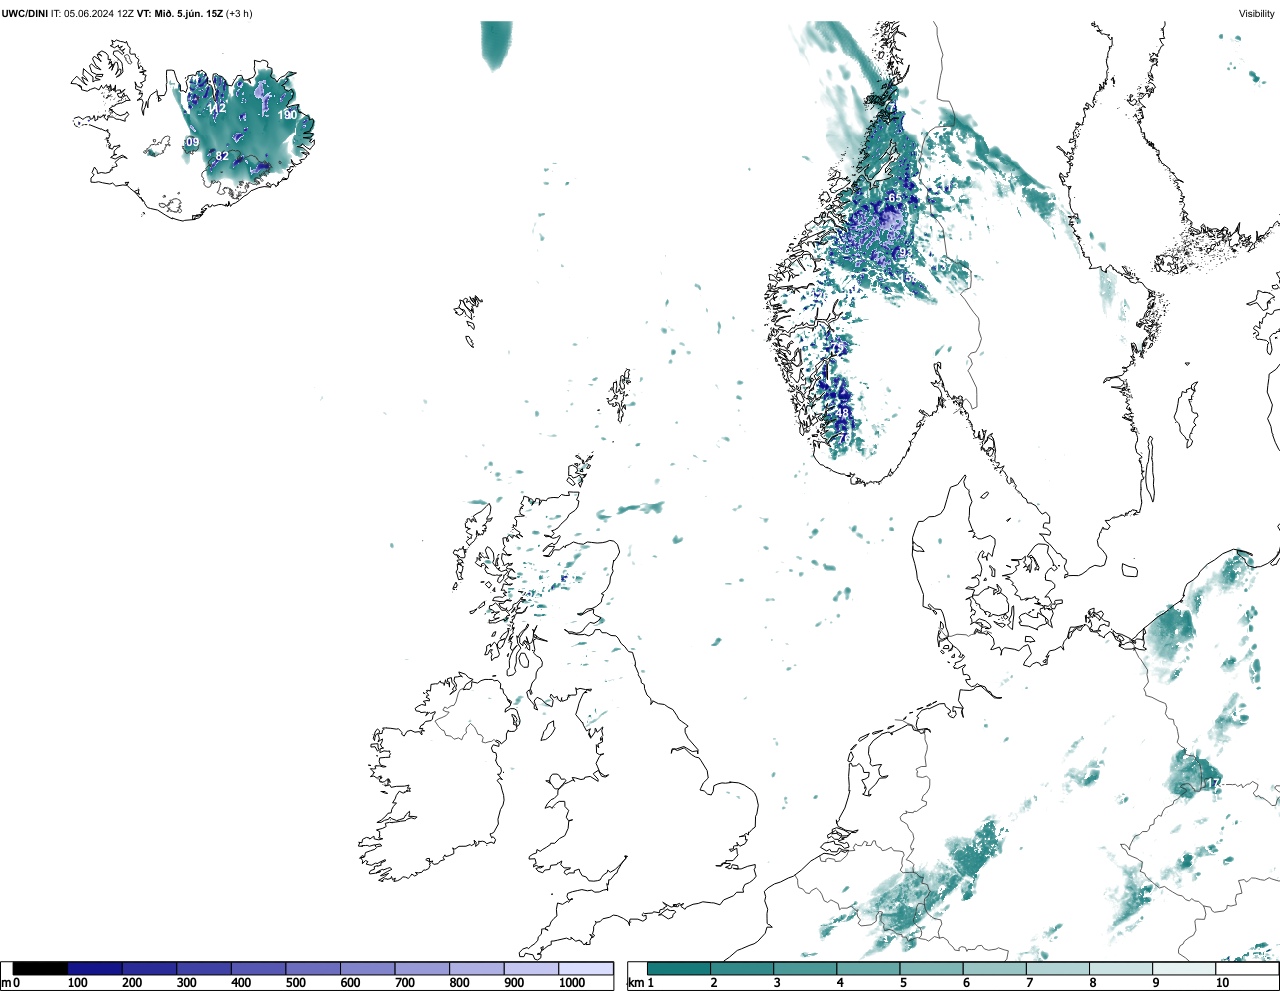Click the black 0–100 m legend swatch
The image size is (1280, 991).
pyautogui.click(x=41, y=969)
